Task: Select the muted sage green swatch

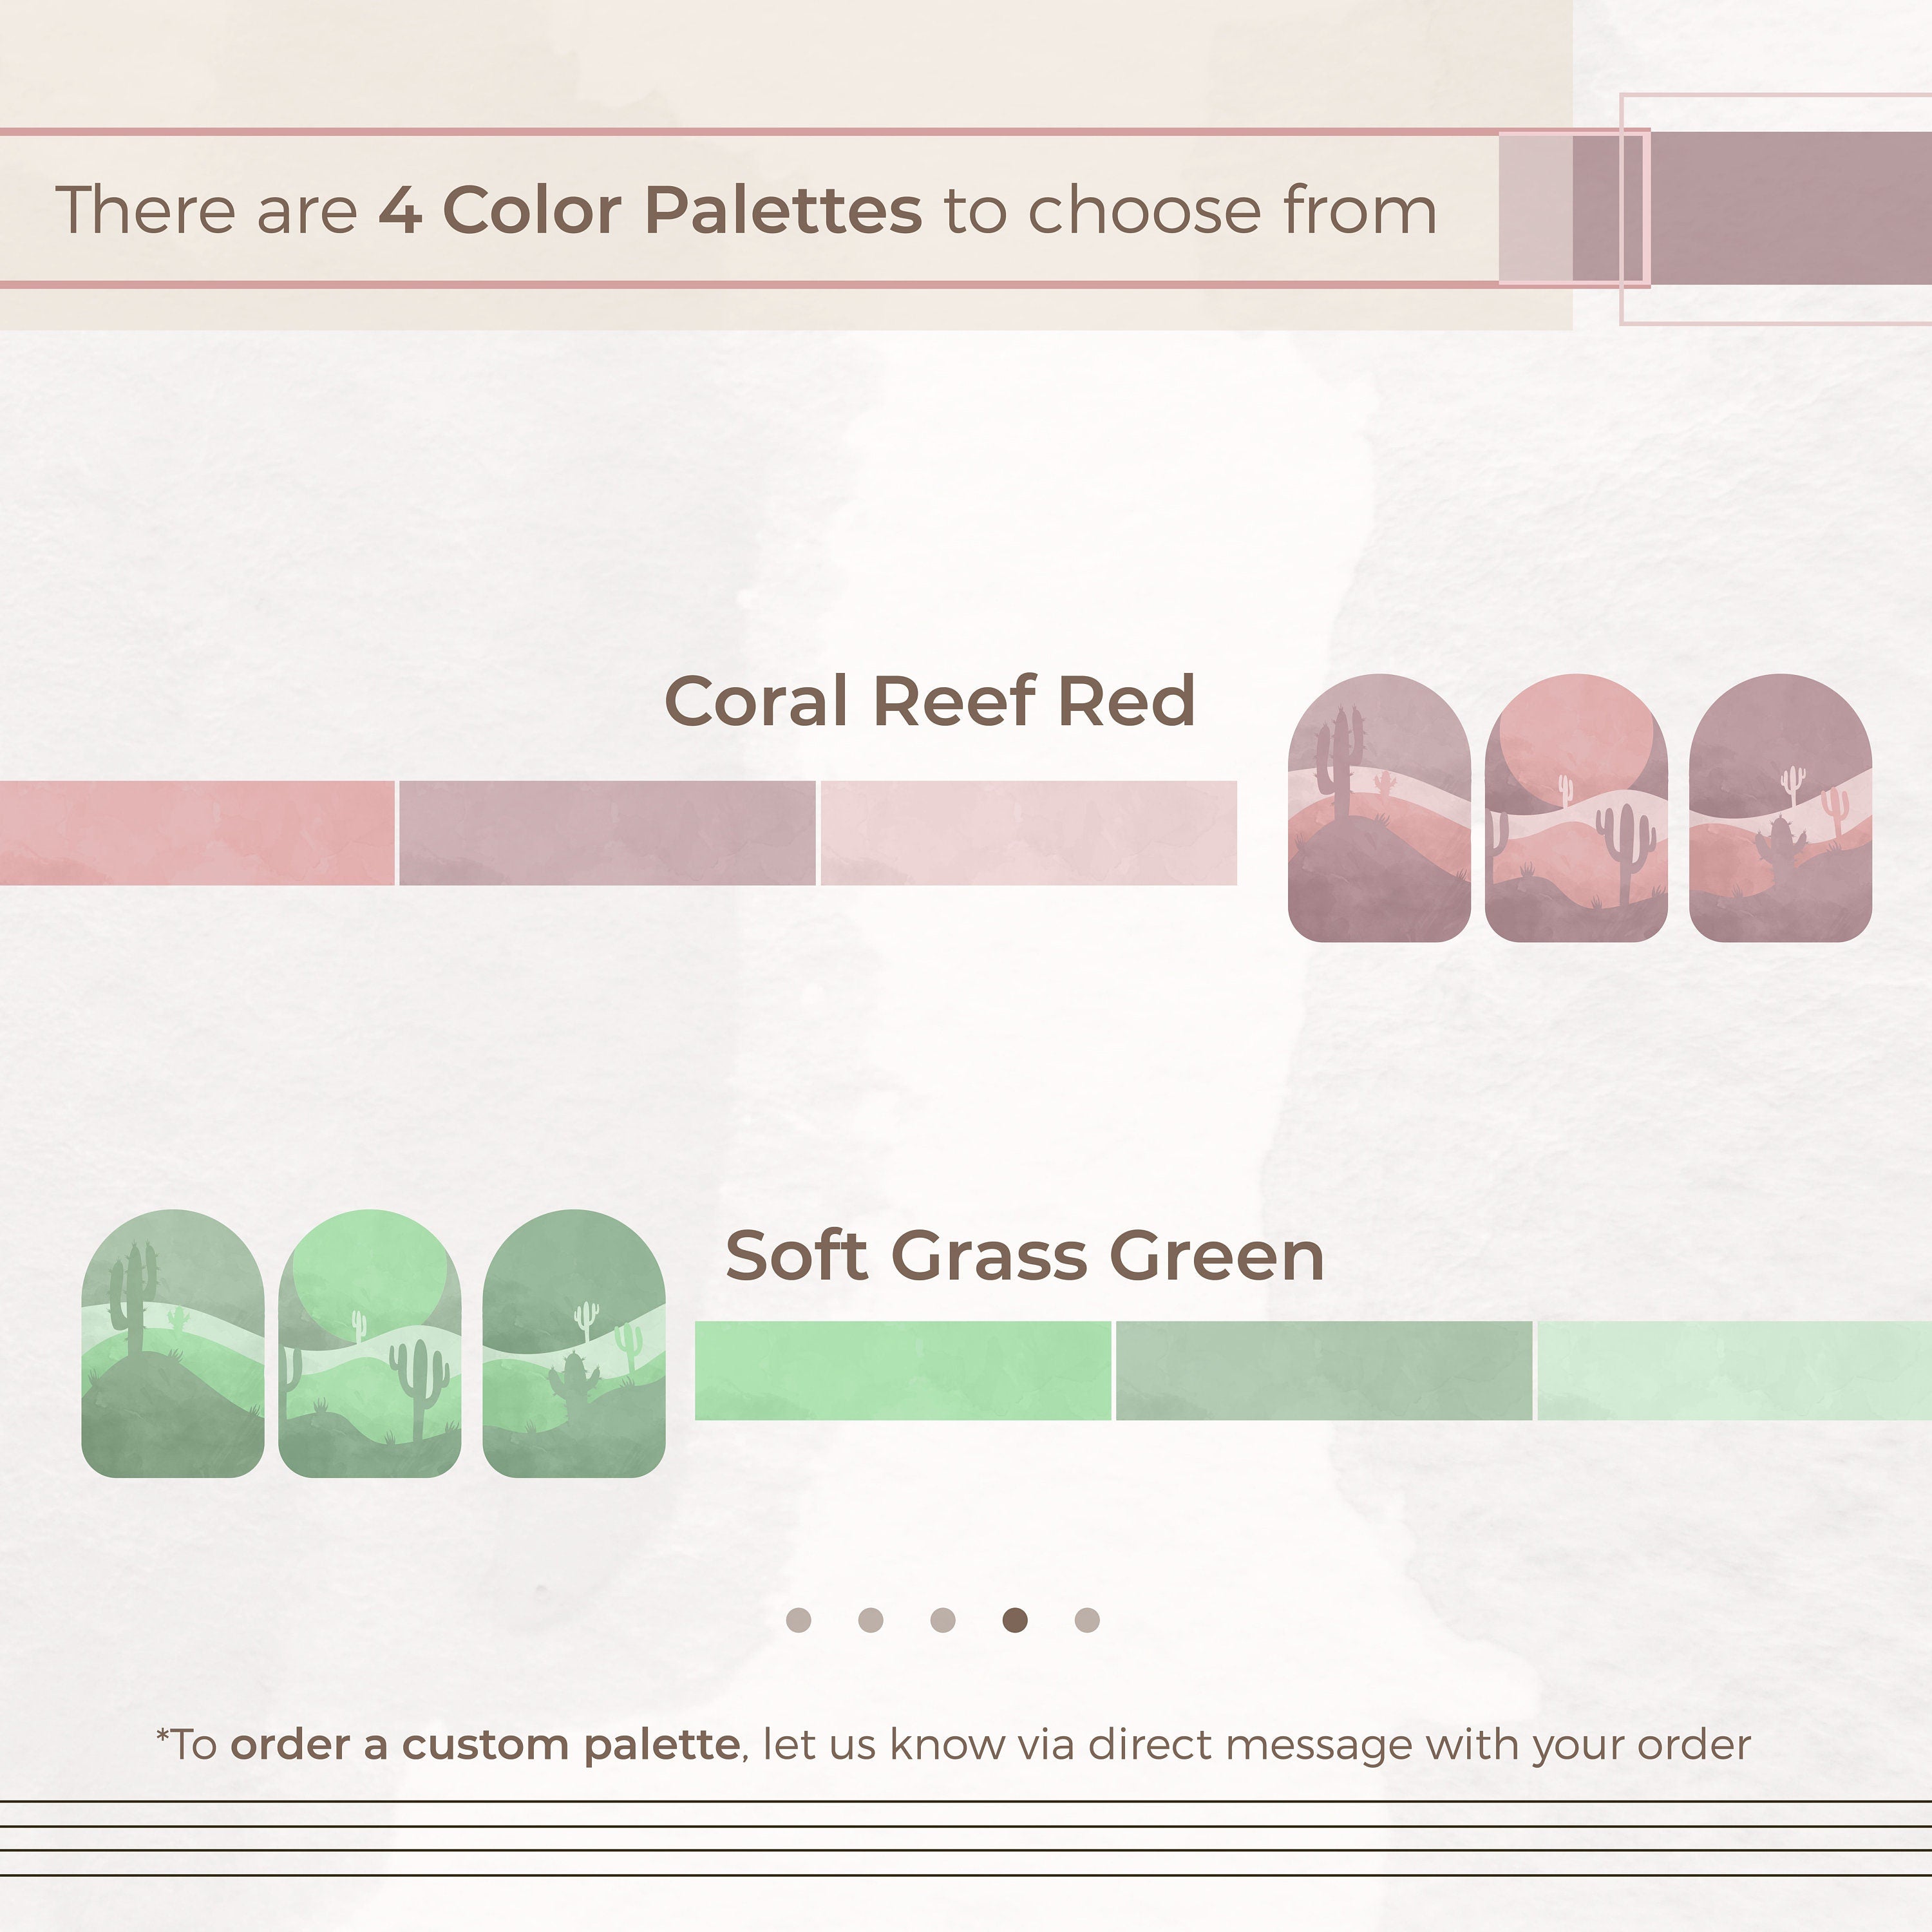Action: [1323, 1370]
